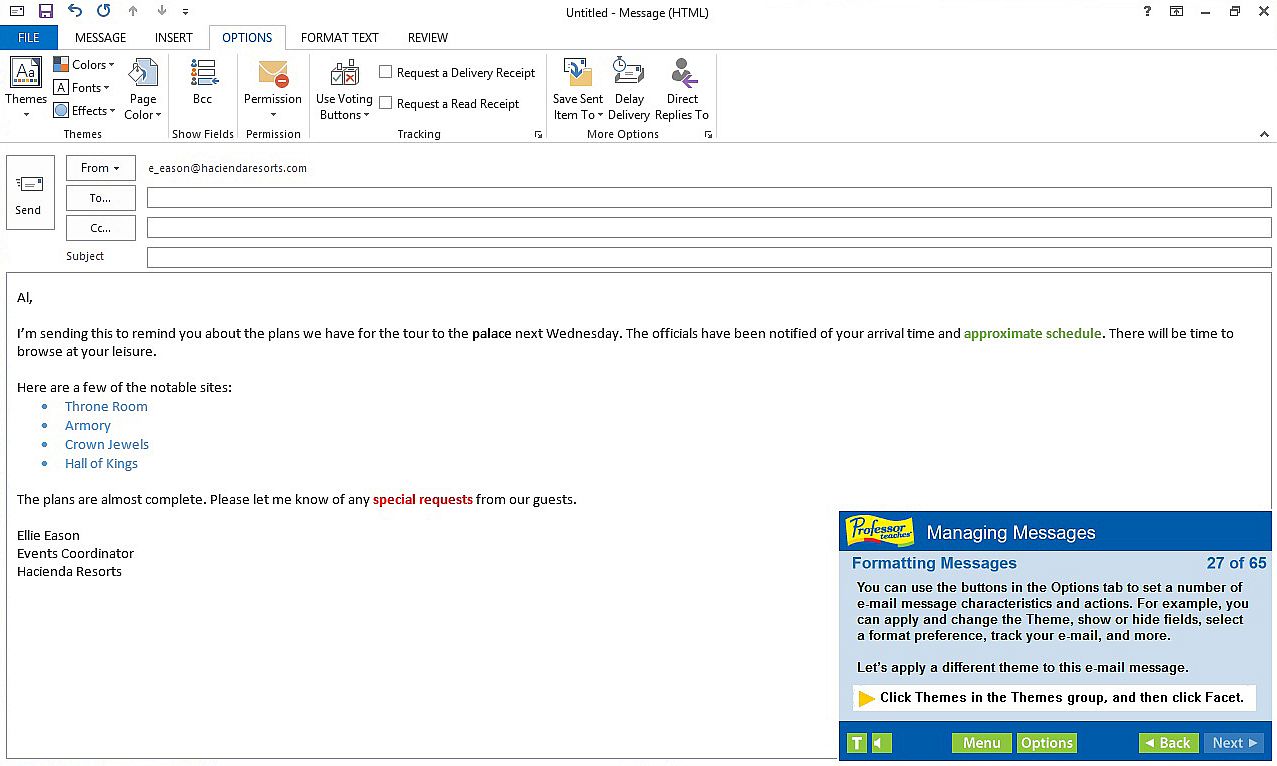Switch to the INSERT tab
This screenshot has width=1277, height=766.
(174, 37)
